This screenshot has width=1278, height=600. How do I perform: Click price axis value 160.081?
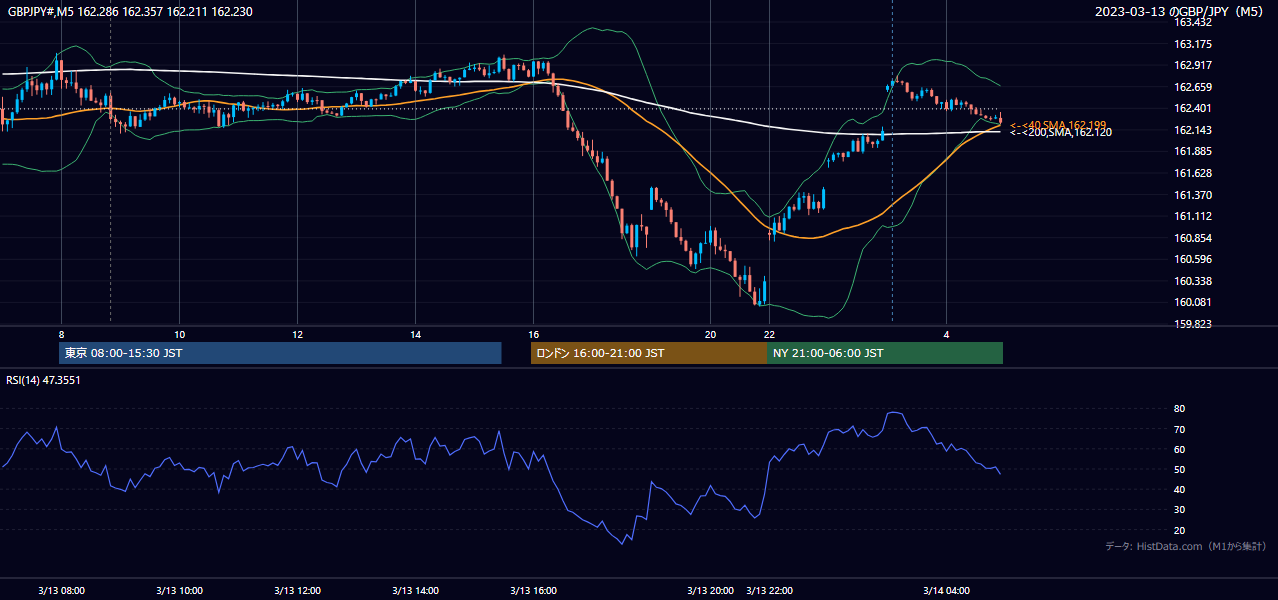click(x=1193, y=302)
